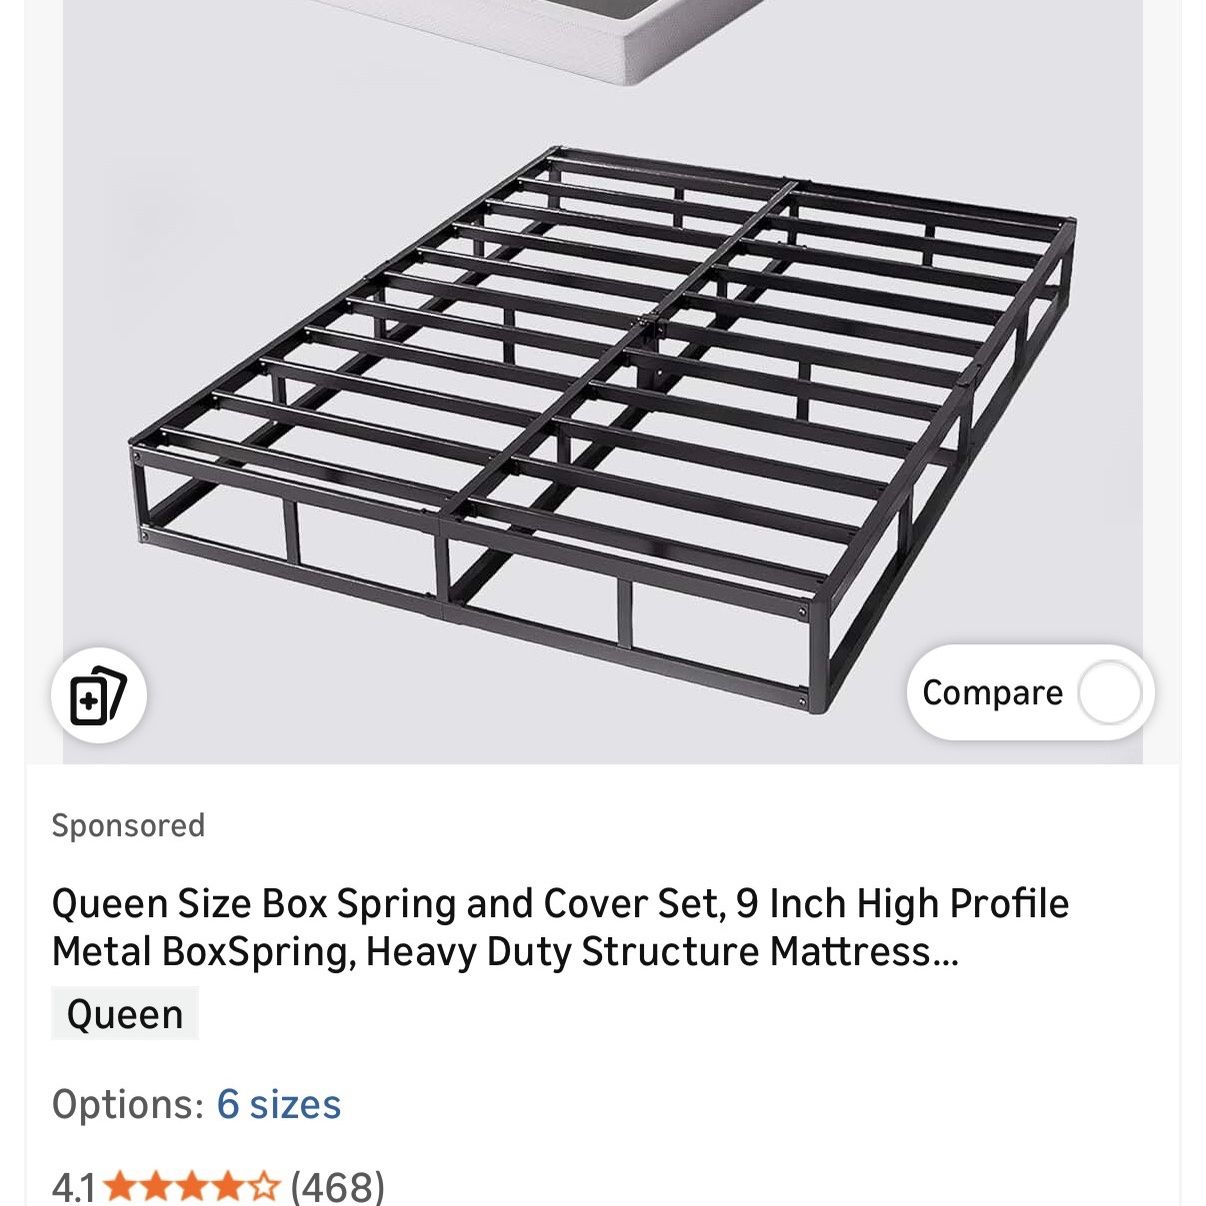Open the similar items cards icon
Viewport: 1206px width, 1206px height.
pos(98,696)
